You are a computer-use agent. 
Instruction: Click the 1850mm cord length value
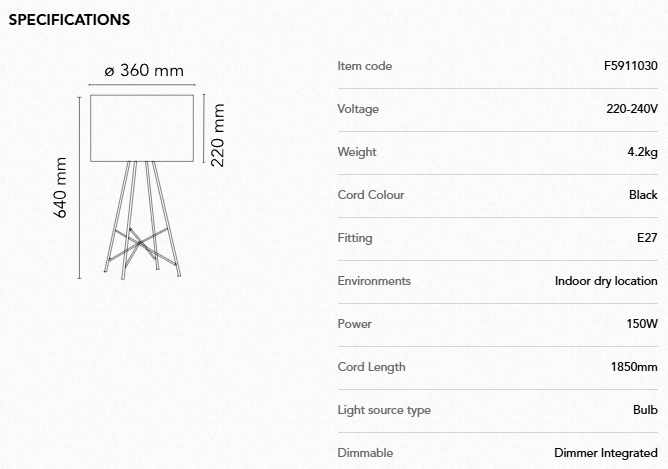click(634, 367)
